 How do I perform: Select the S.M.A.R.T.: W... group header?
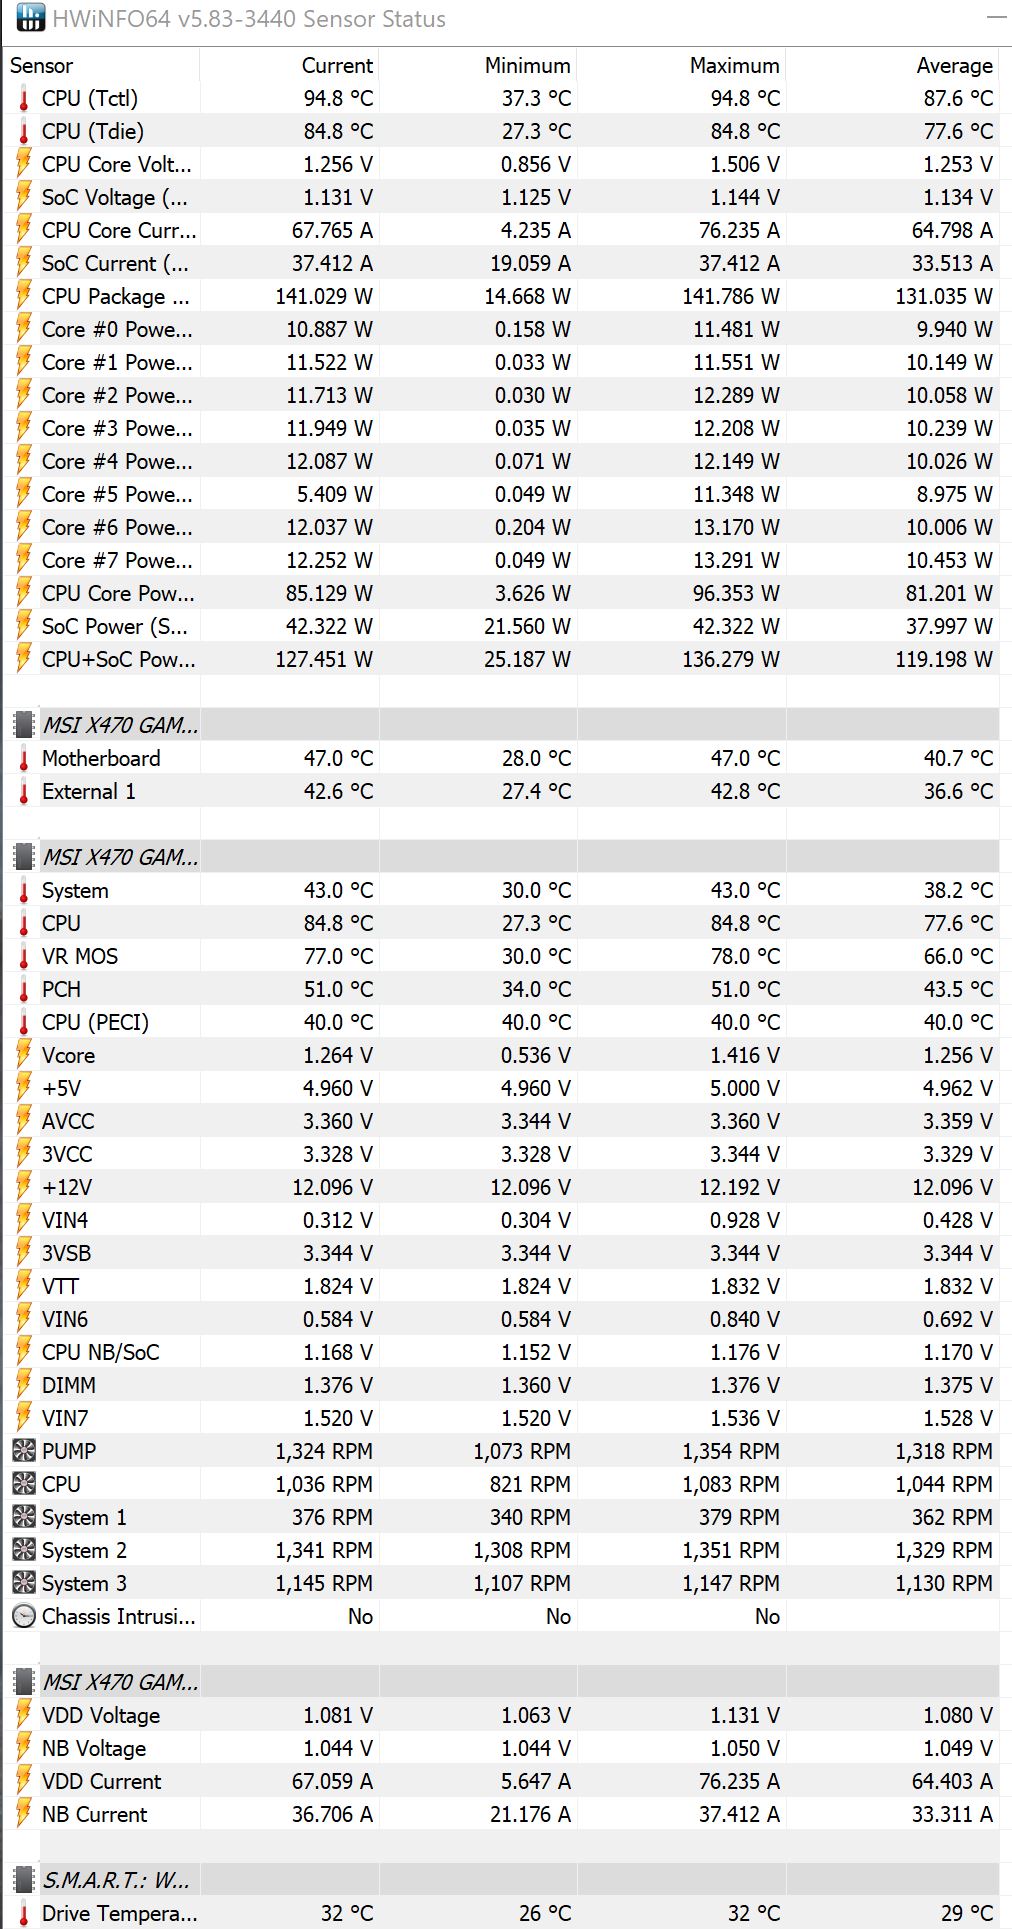tap(501, 1880)
